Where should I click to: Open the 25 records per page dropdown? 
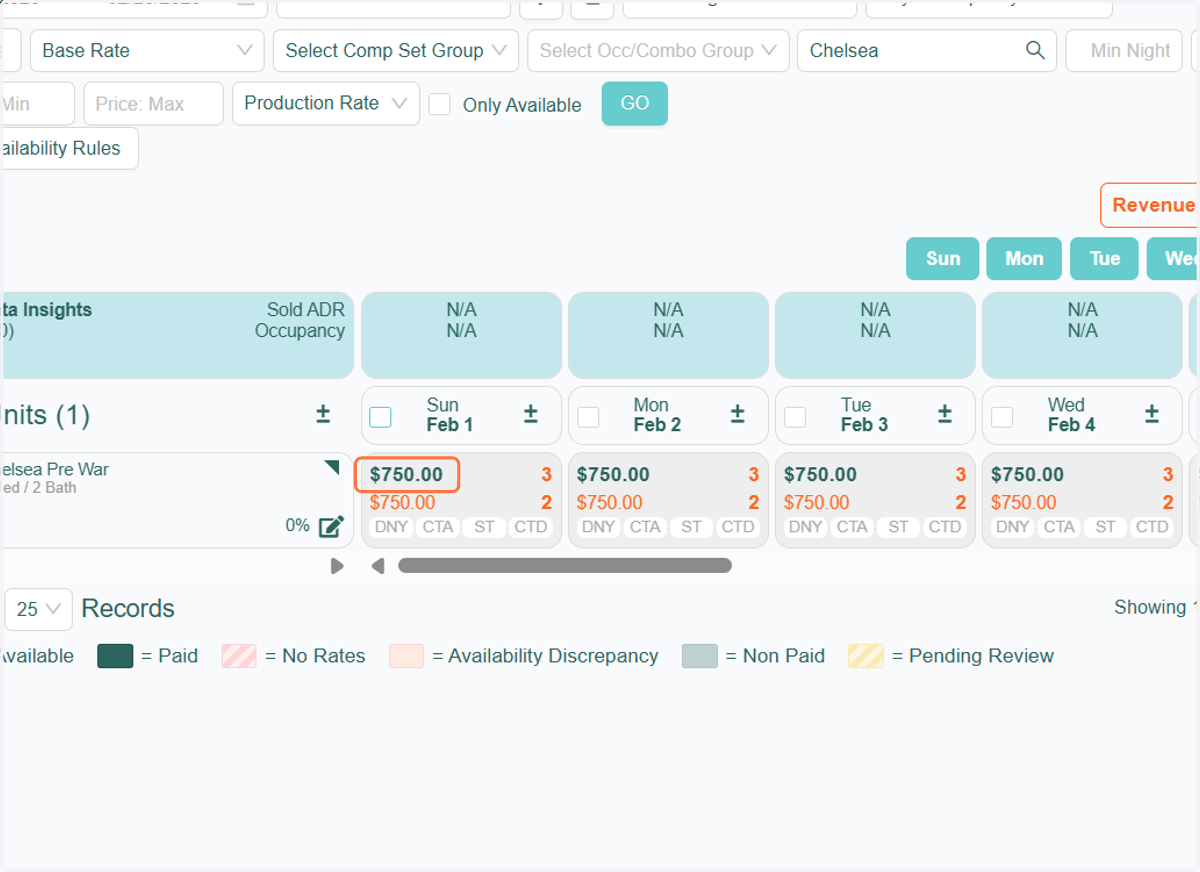(x=39, y=609)
